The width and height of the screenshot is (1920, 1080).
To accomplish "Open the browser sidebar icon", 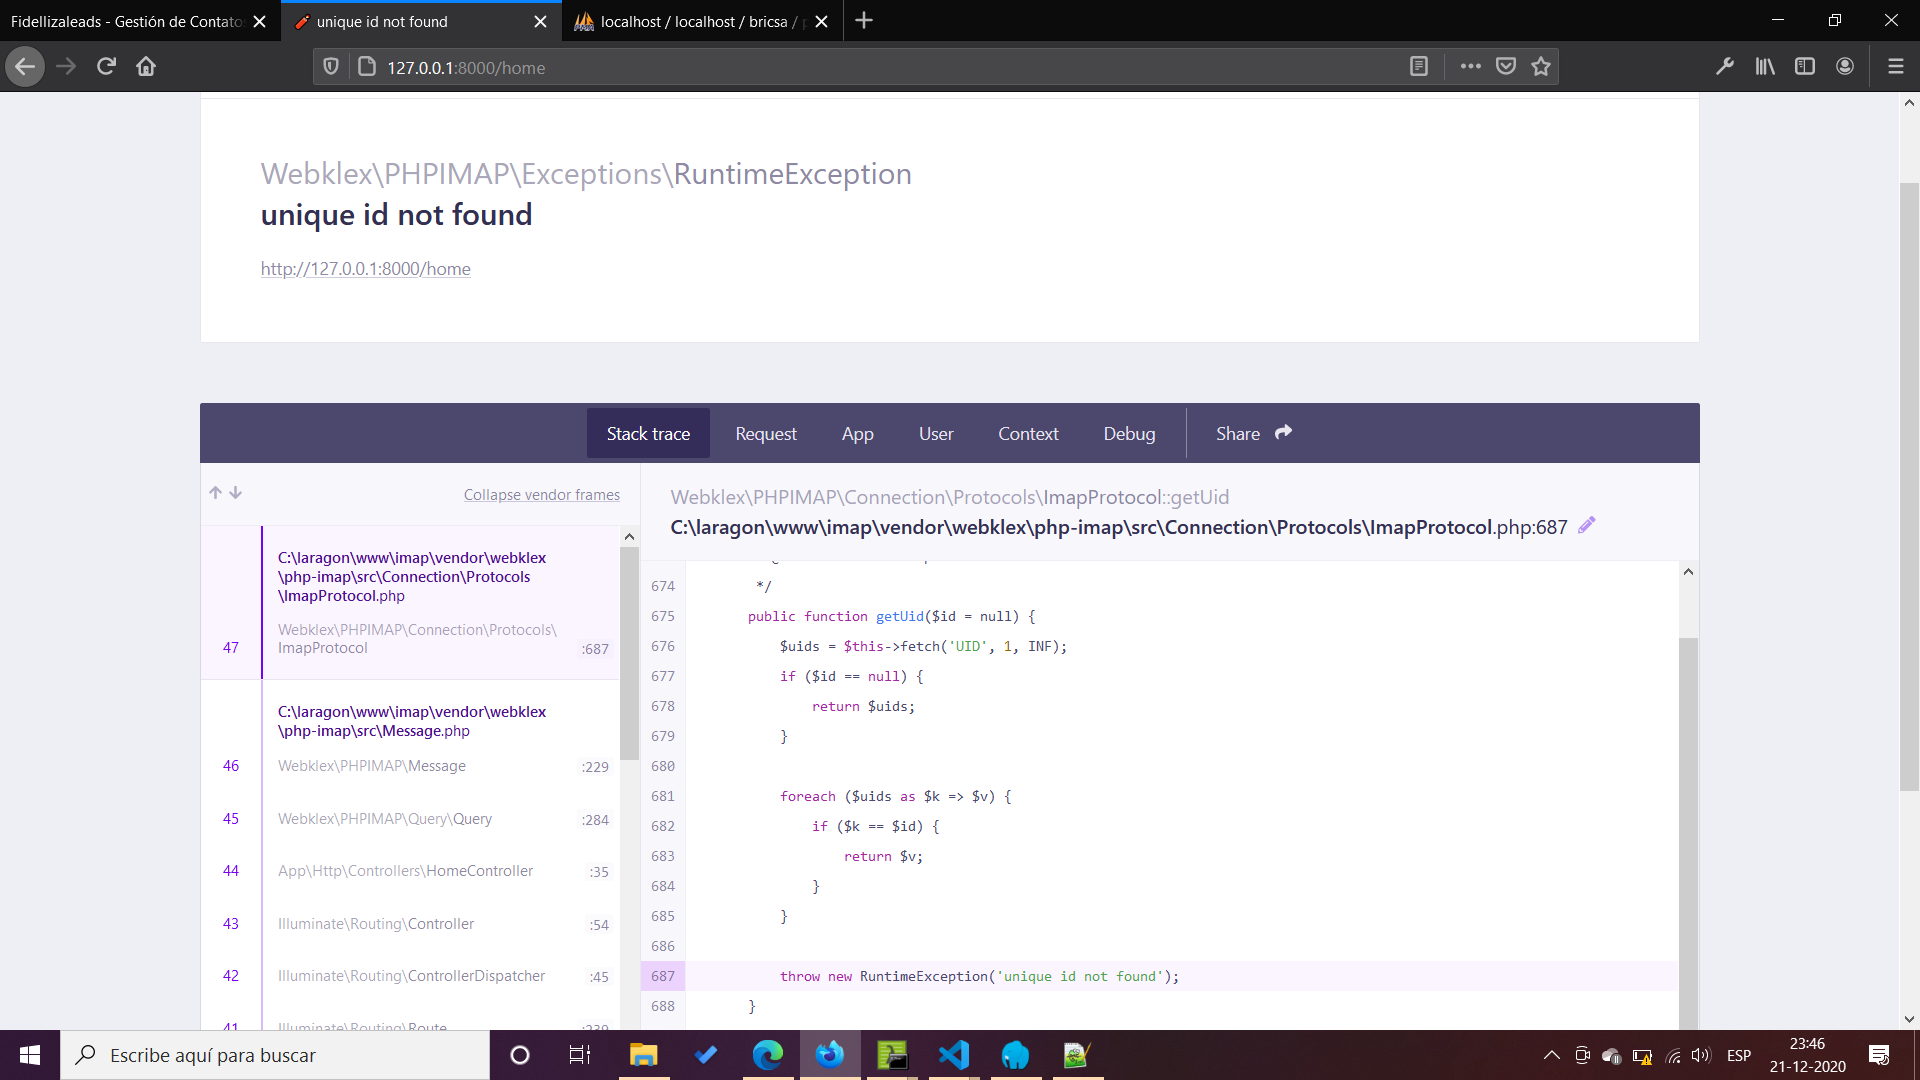I will coord(1804,66).
